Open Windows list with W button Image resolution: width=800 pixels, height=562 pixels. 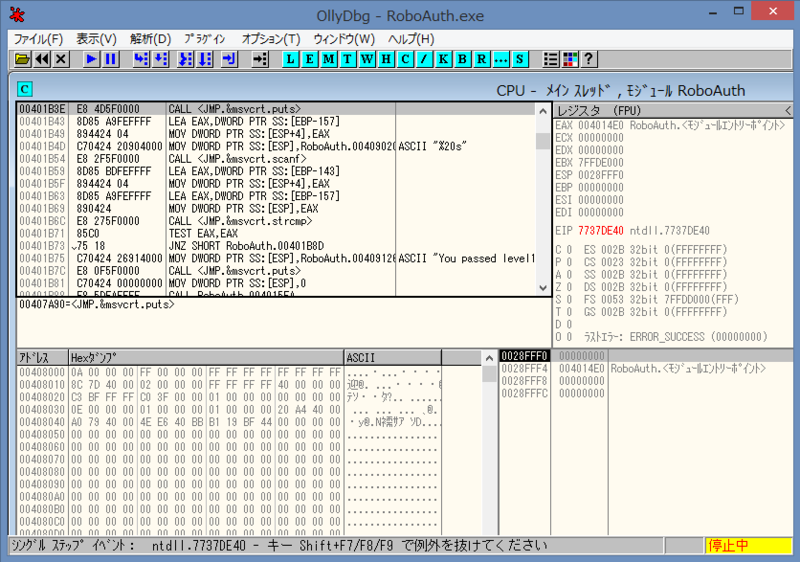[367, 59]
